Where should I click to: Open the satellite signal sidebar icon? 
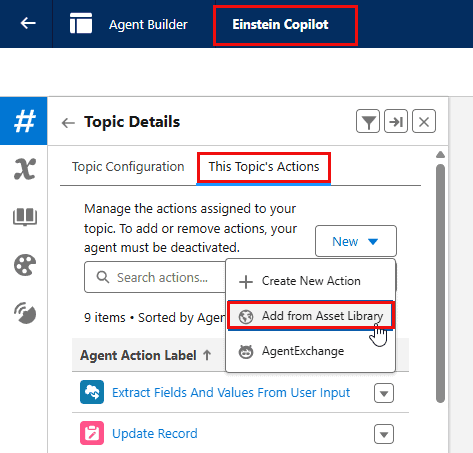click(x=25, y=313)
